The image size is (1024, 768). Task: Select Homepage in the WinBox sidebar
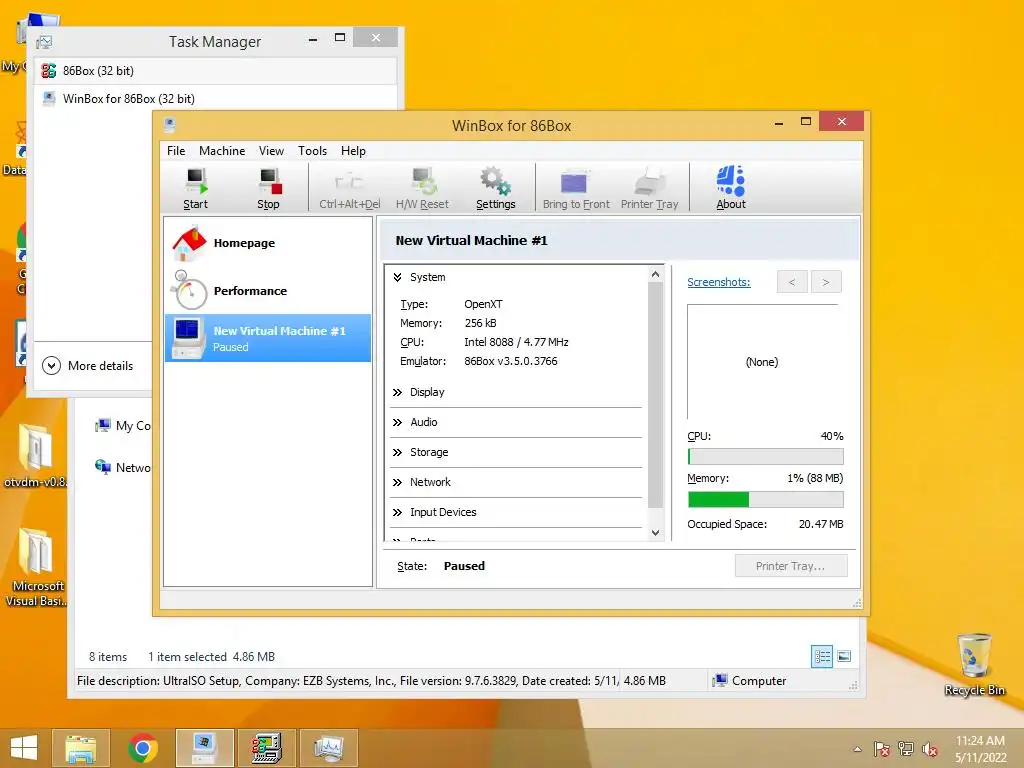[268, 243]
